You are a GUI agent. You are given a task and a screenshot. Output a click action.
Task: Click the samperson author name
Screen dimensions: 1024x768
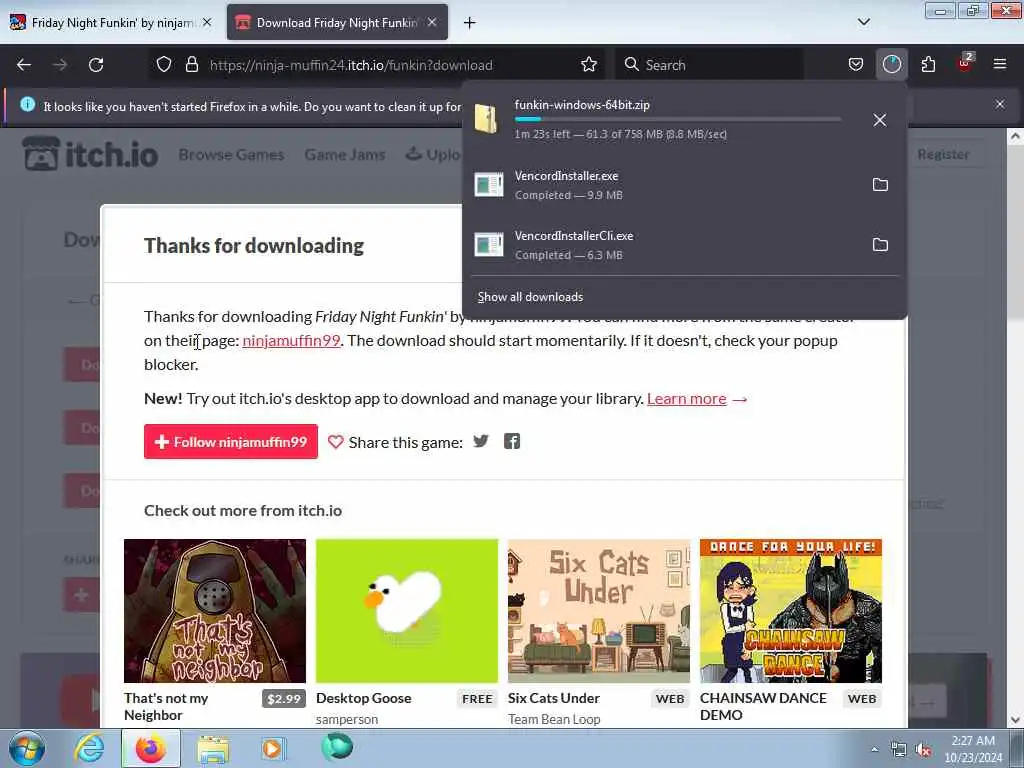tap(347, 719)
